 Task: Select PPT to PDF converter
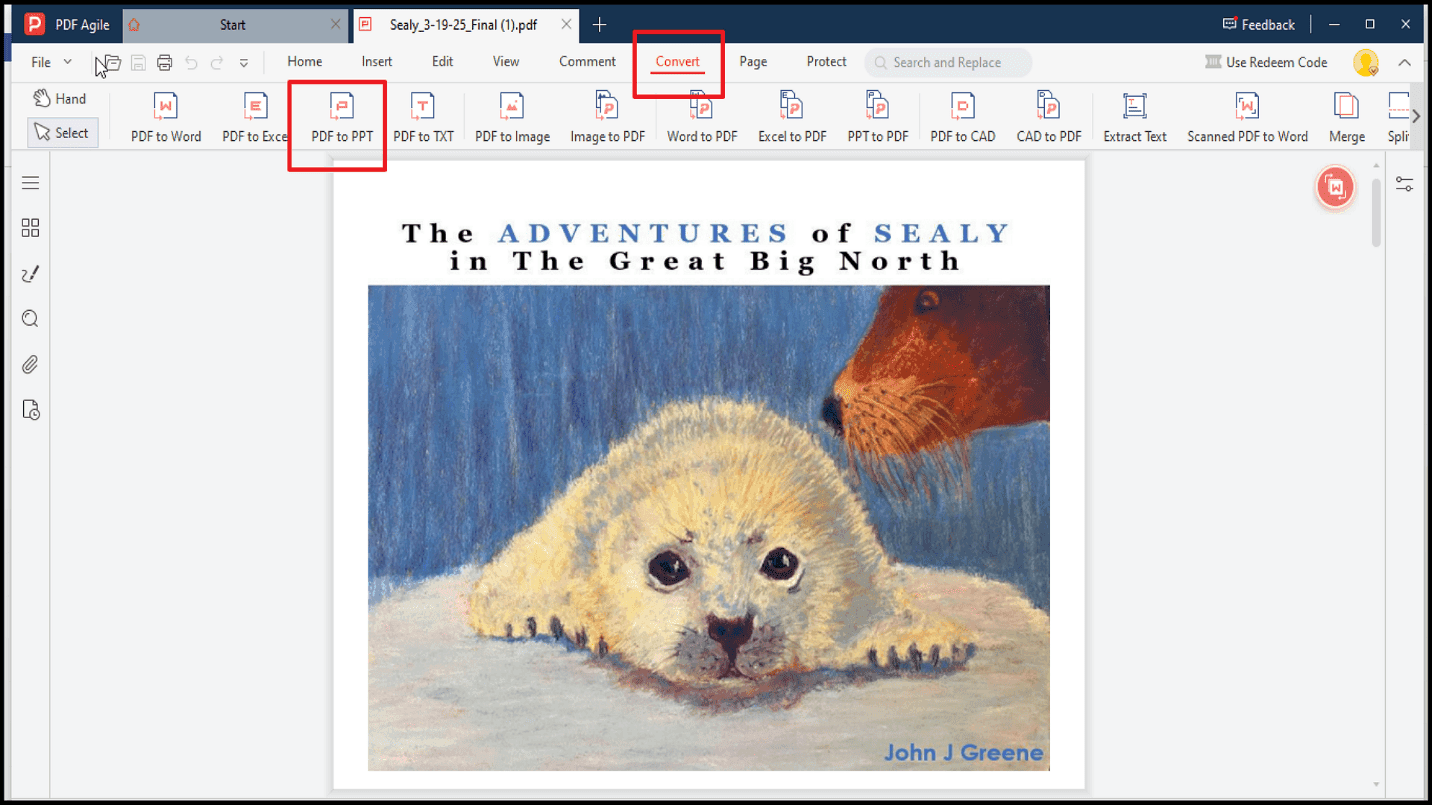coord(878,117)
